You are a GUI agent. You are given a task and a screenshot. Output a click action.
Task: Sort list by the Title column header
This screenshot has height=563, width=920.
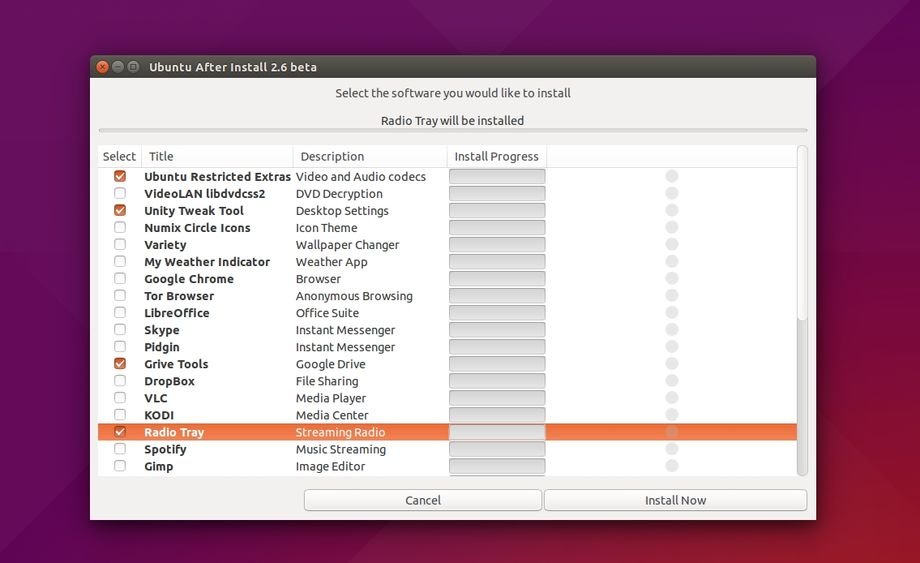[x=218, y=156]
